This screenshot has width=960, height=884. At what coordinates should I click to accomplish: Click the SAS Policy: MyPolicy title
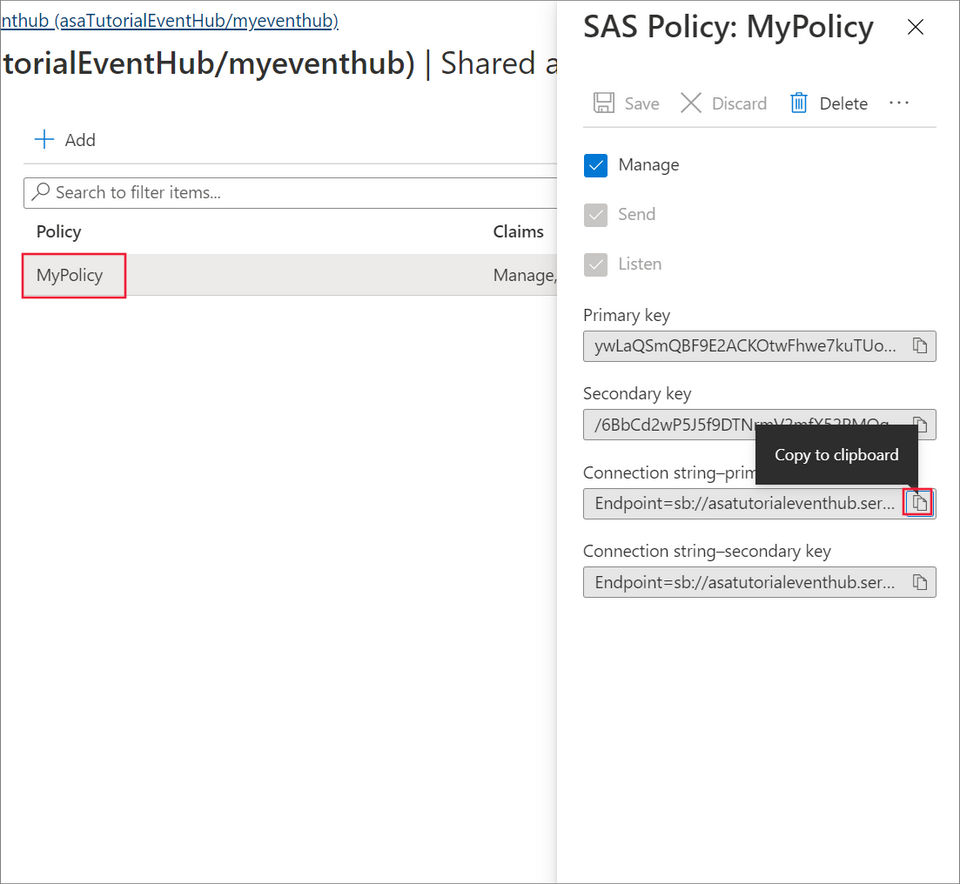(x=728, y=28)
